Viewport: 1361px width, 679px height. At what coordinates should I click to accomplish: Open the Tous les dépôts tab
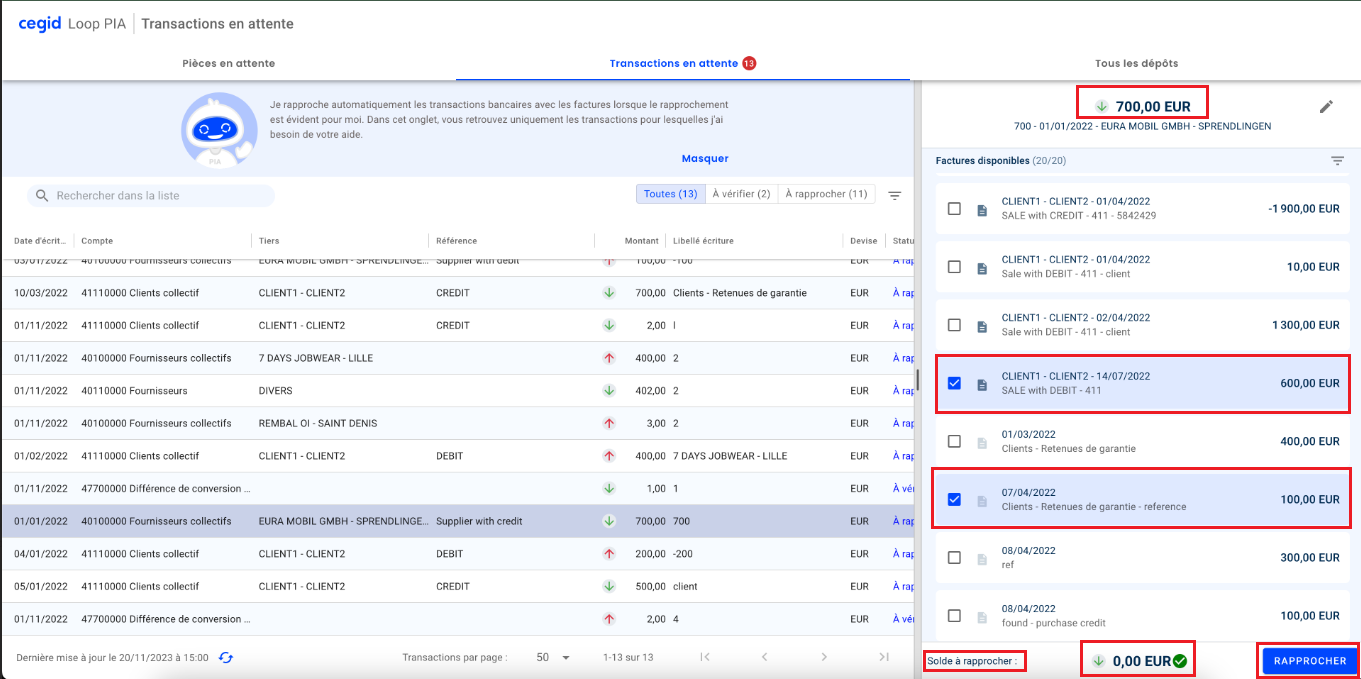pos(1136,63)
